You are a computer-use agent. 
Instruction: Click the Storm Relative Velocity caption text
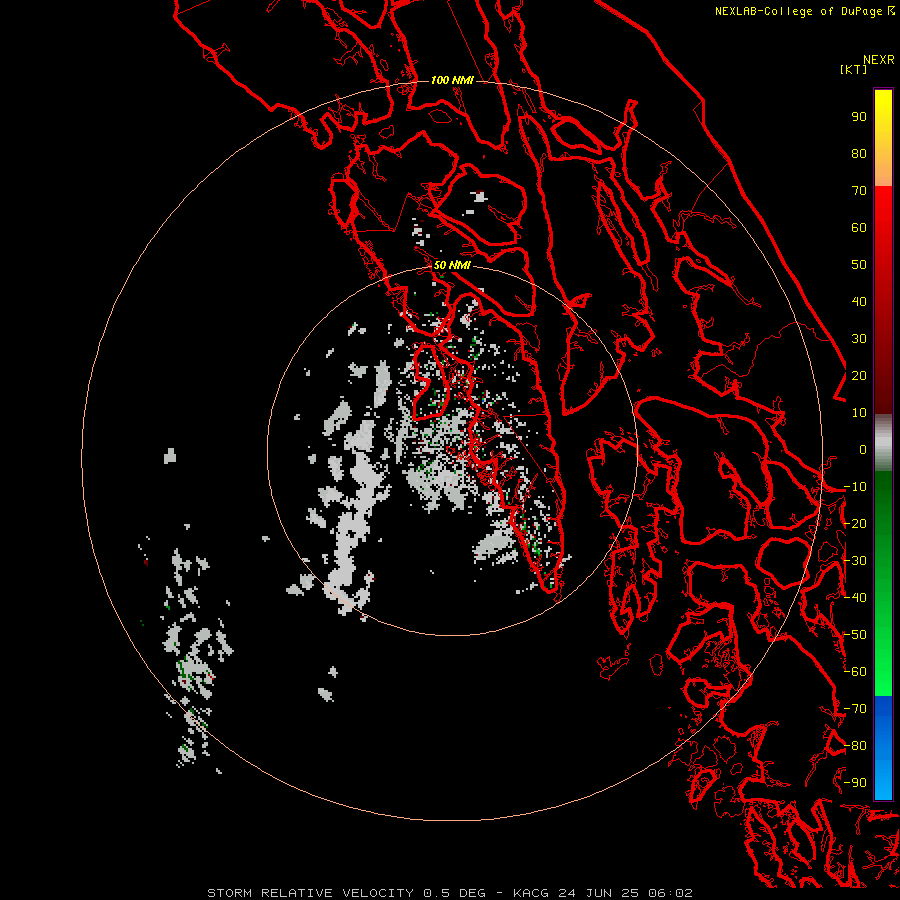(x=449, y=893)
